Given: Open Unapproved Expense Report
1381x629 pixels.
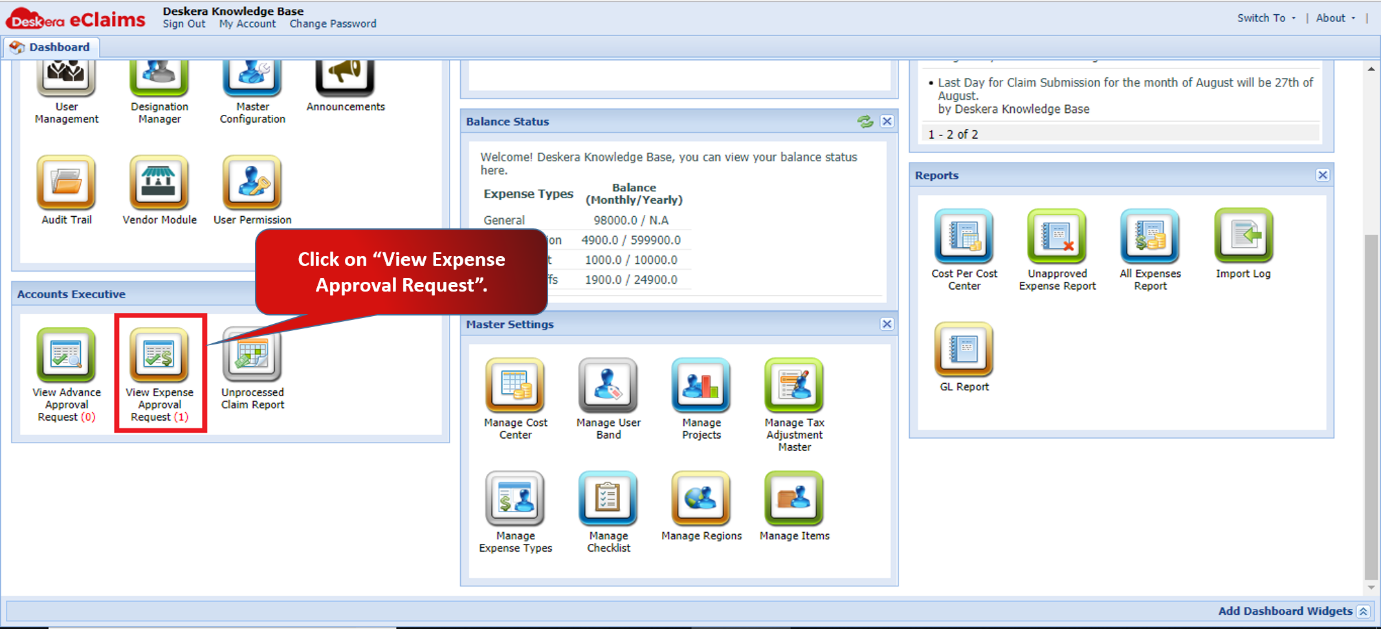Looking at the screenshot, I should pyautogui.click(x=1057, y=238).
